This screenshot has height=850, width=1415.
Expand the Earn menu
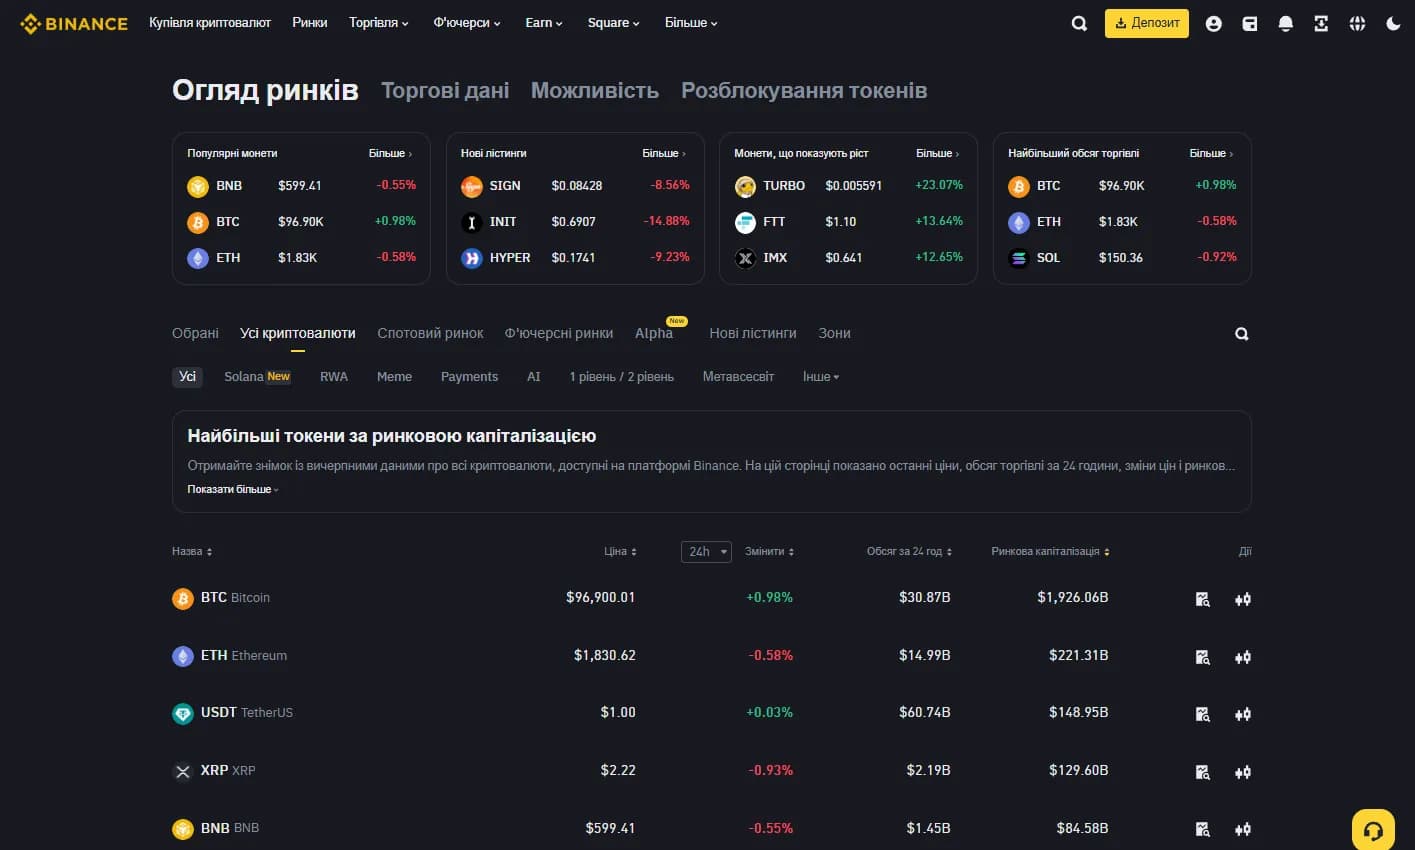544,23
